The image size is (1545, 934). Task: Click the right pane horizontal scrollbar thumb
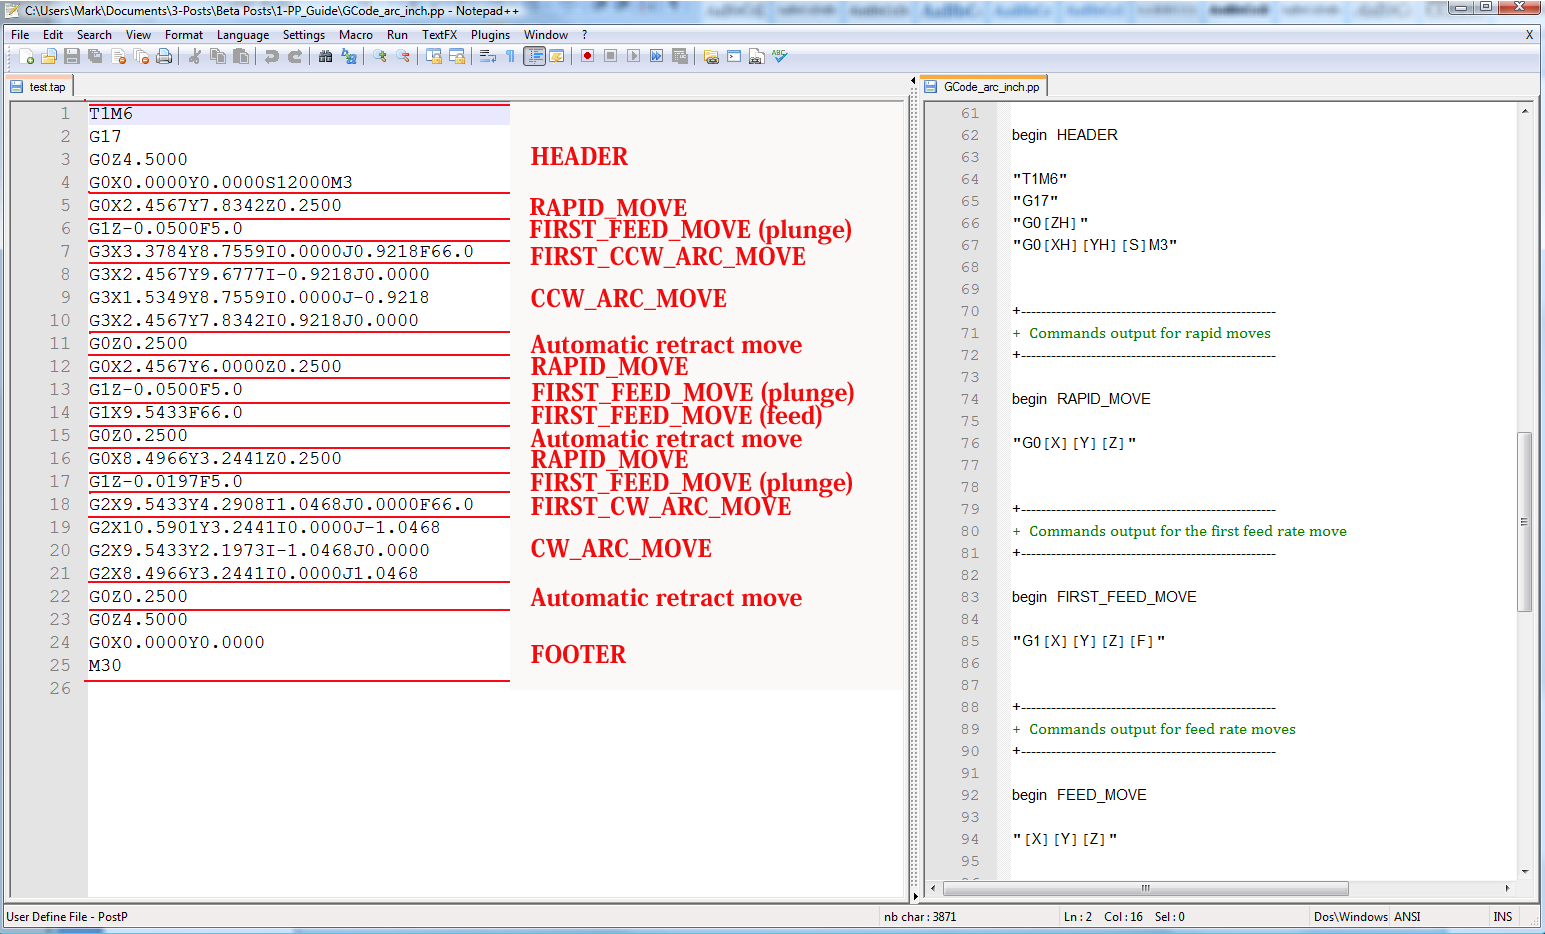click(x=1146, y=888)
